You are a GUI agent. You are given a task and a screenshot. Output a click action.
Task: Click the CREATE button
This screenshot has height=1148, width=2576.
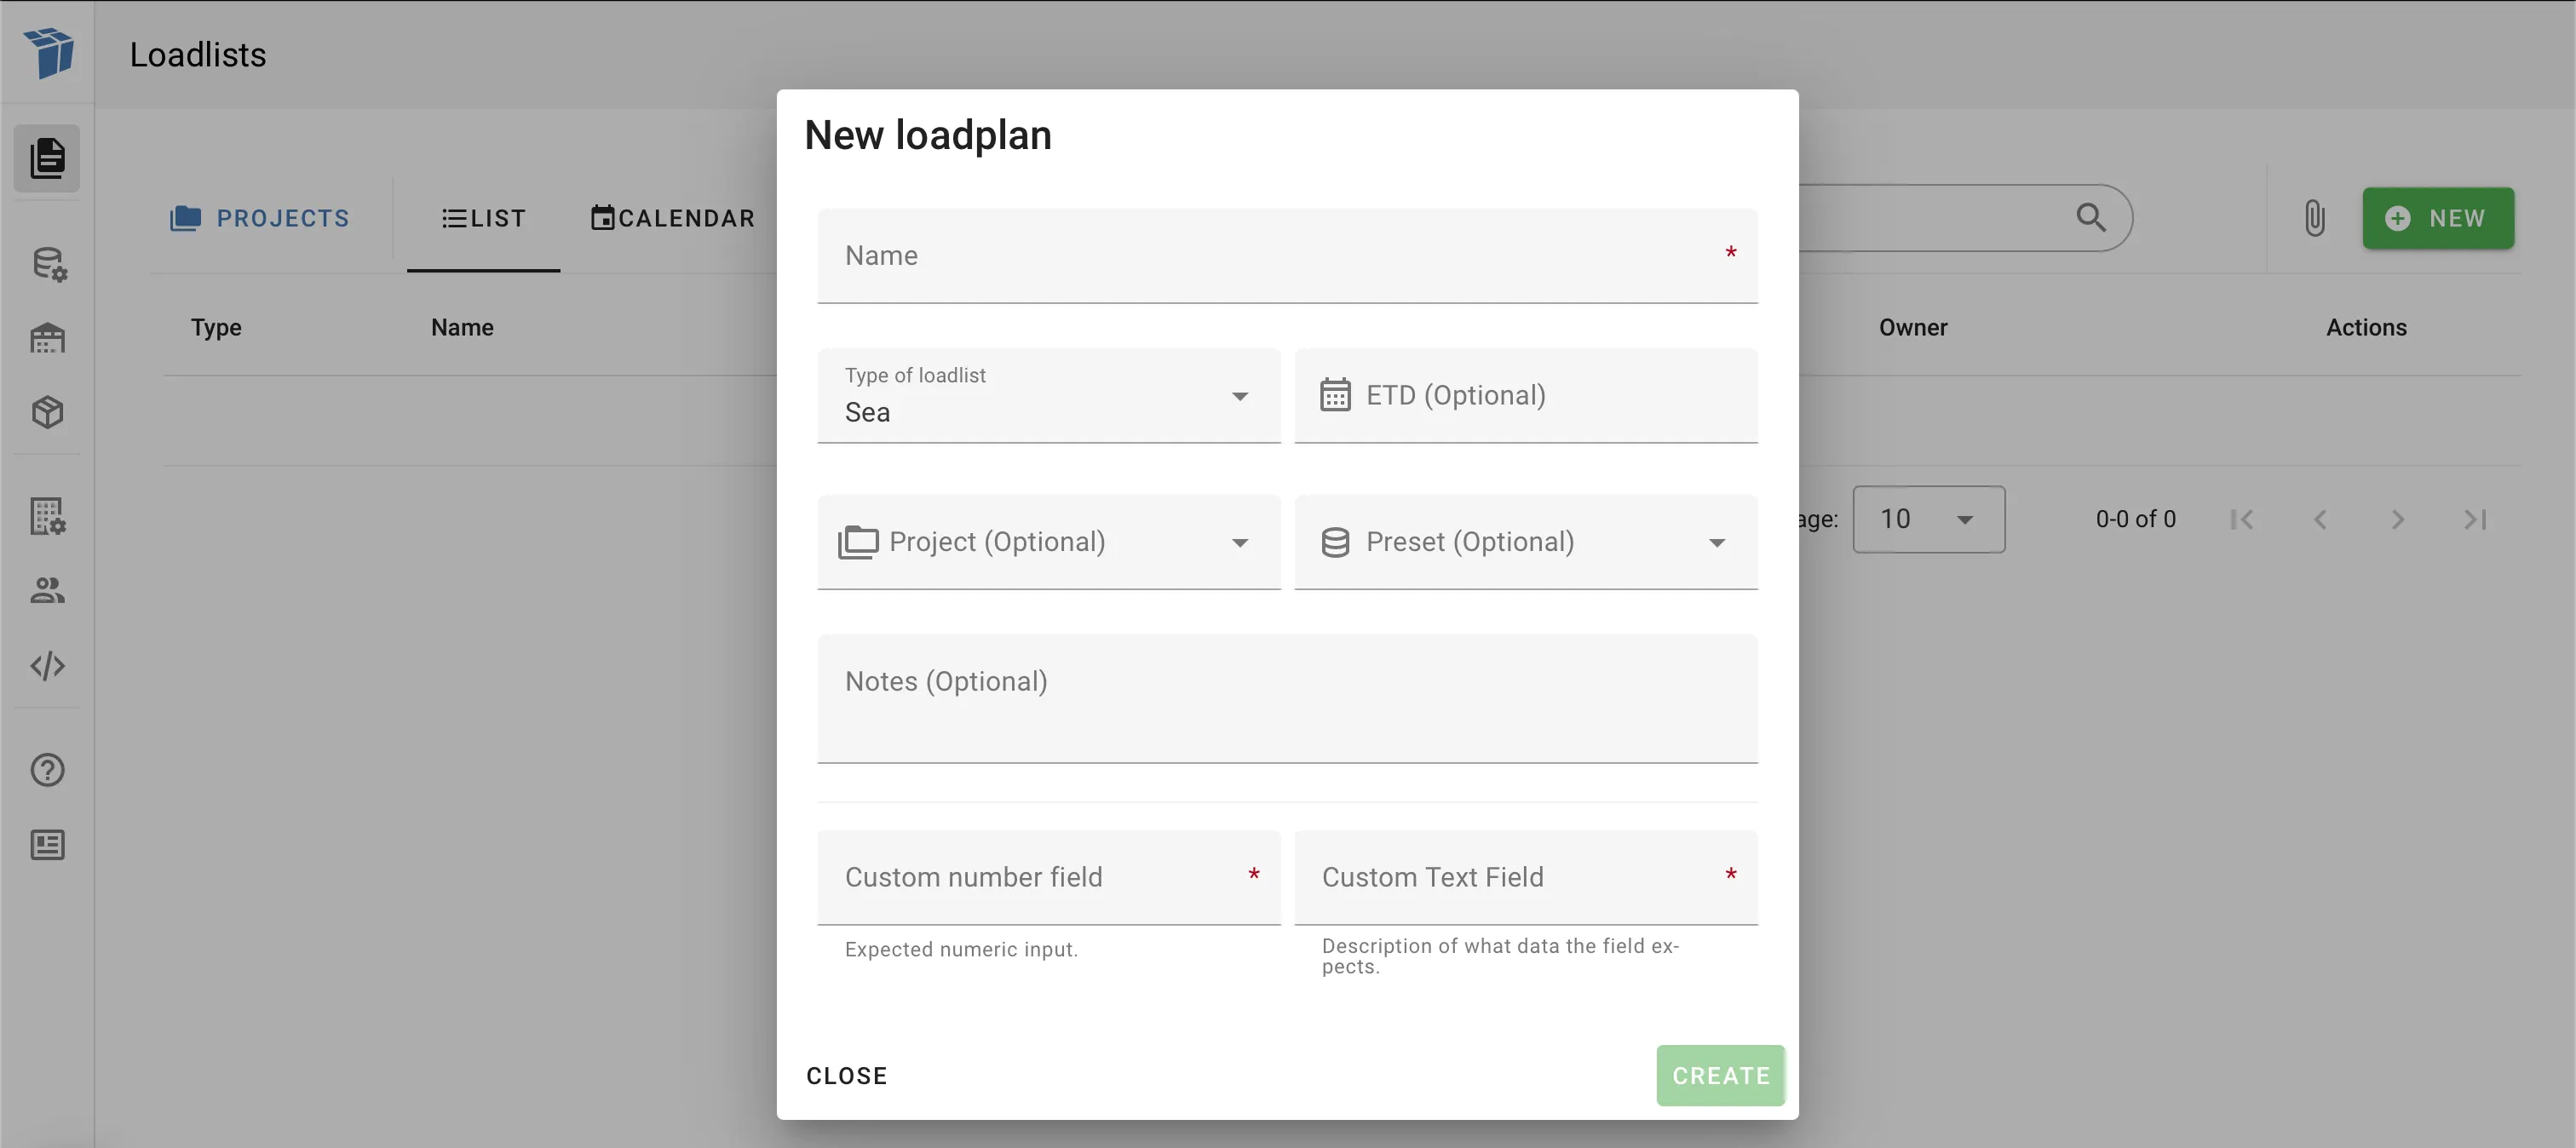click(x=1719, y=1075)
